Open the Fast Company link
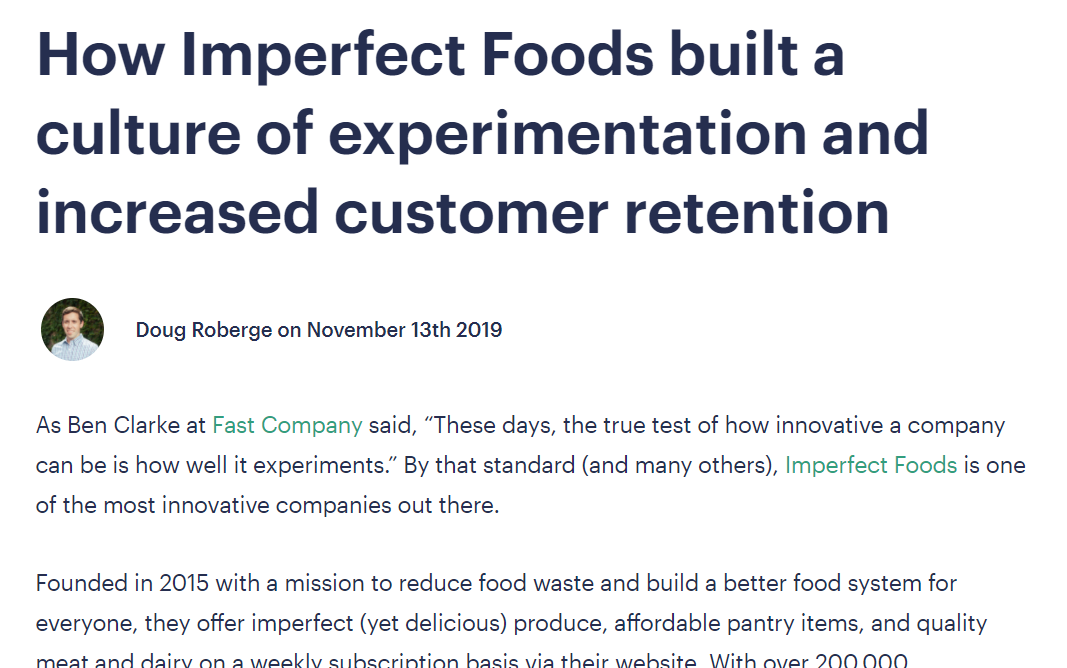 pos(287,425)
